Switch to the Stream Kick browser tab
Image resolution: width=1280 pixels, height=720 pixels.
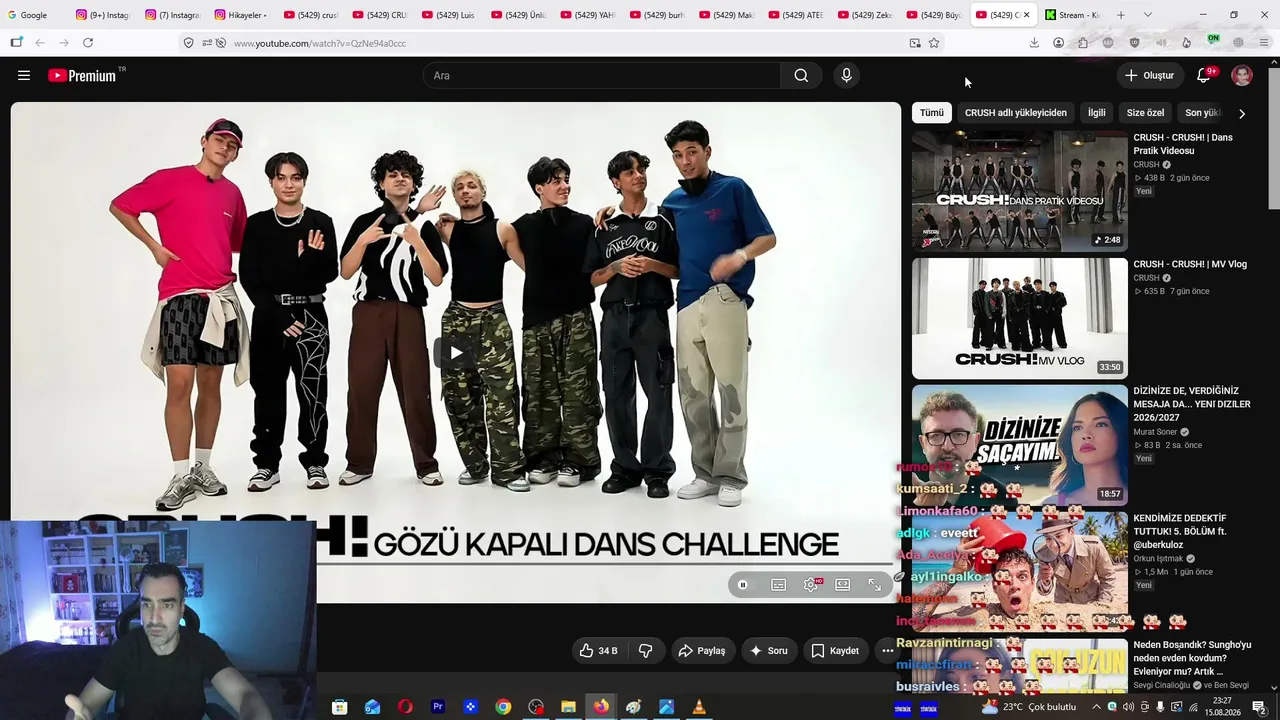[x=1071, y=15]
